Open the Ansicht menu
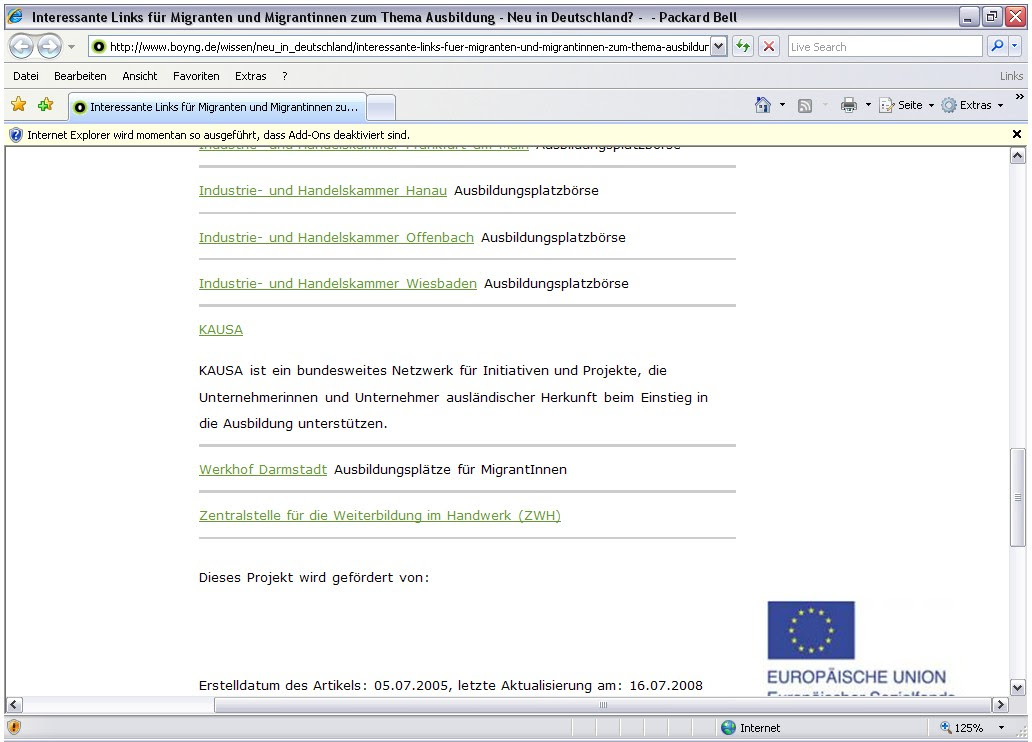1032x742 pixels. point(140,76)
